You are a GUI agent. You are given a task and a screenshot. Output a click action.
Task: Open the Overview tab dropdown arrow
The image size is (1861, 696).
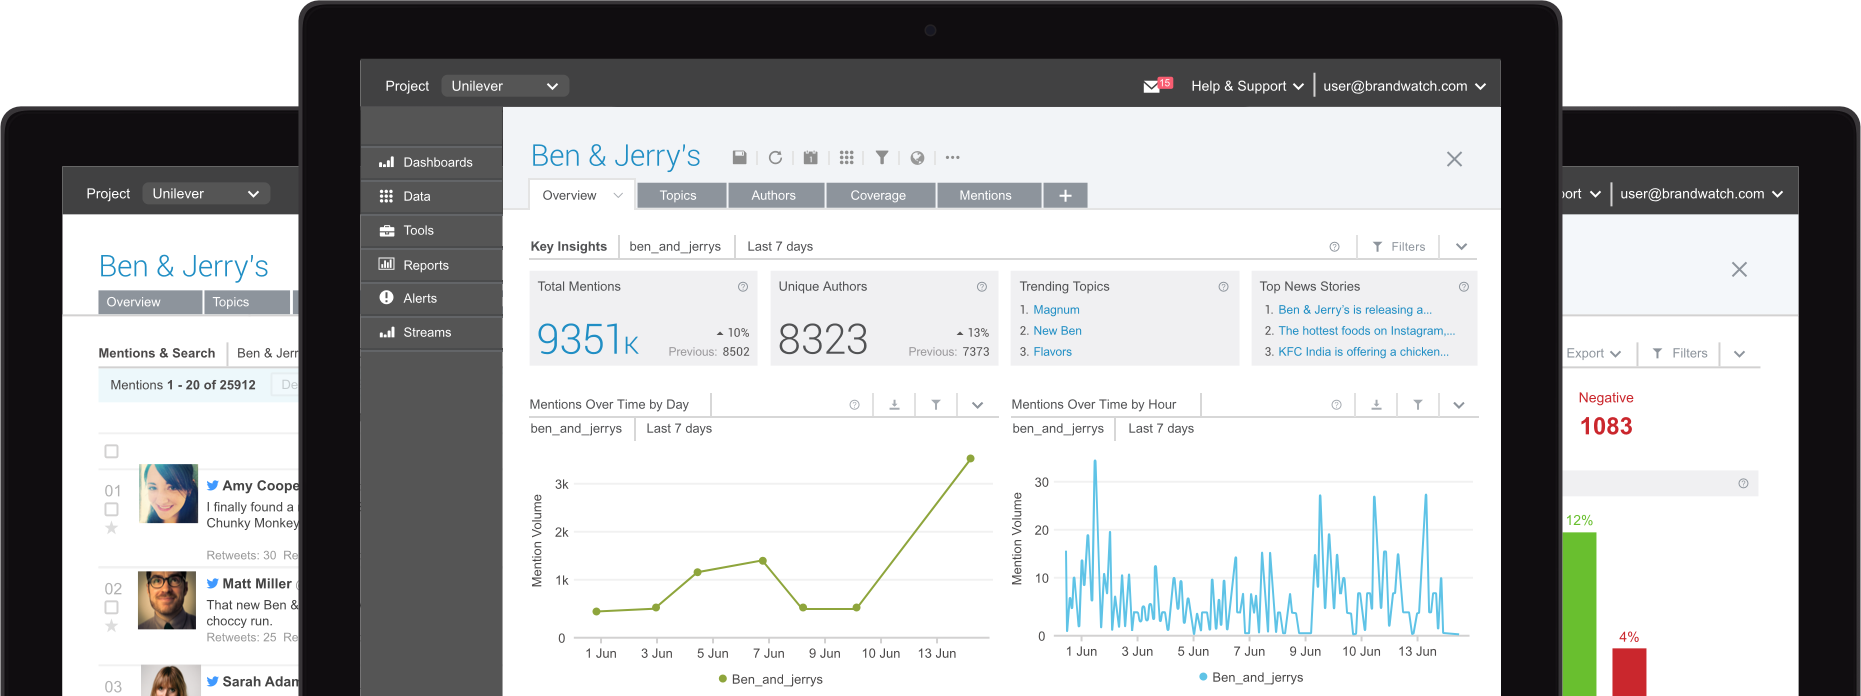(618, 196)
